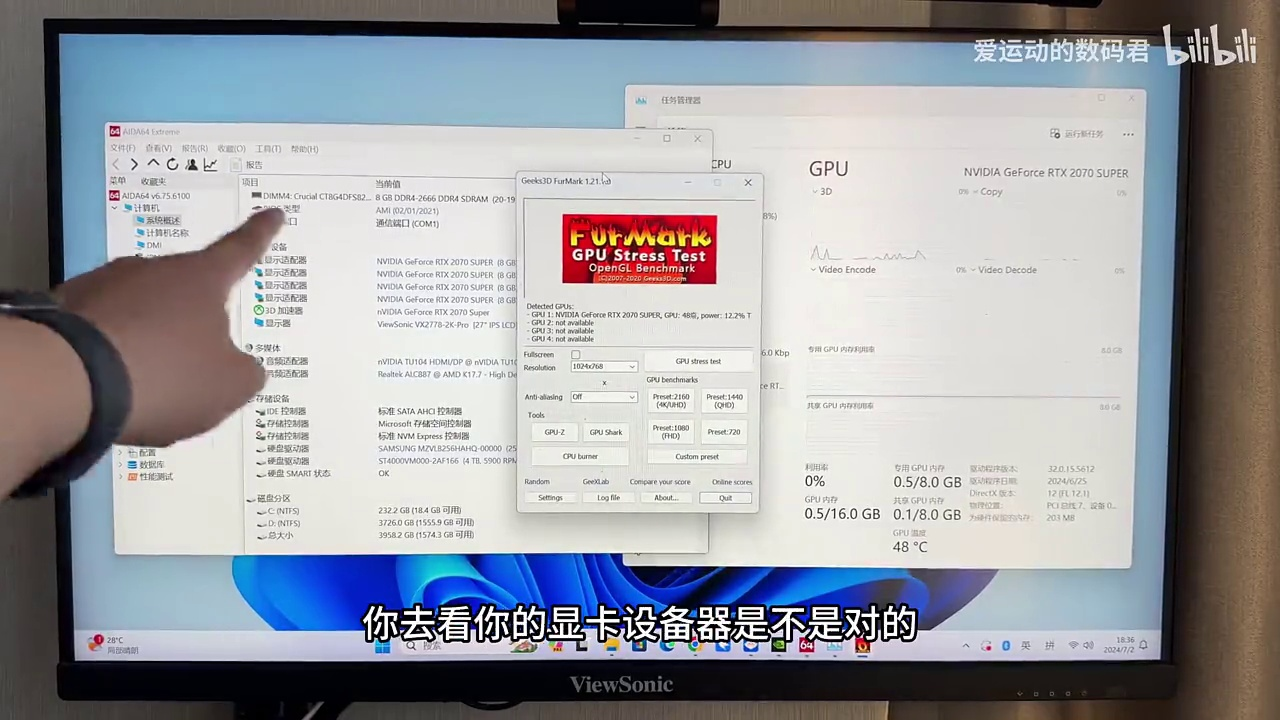Open the Video Decode graph dropdown in Task Manager
The image size is (1280, 720).
point(1002,270)
